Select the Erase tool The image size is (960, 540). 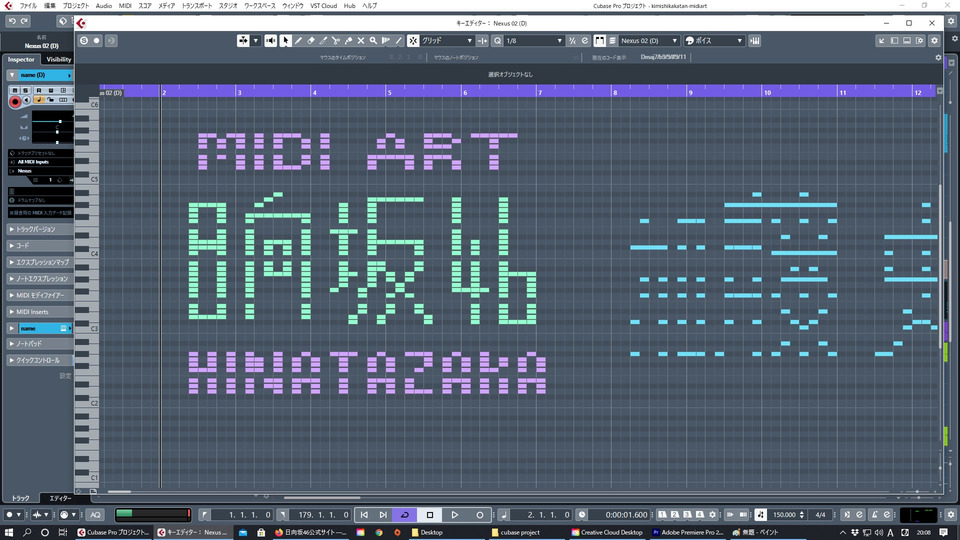pos(311,40)
